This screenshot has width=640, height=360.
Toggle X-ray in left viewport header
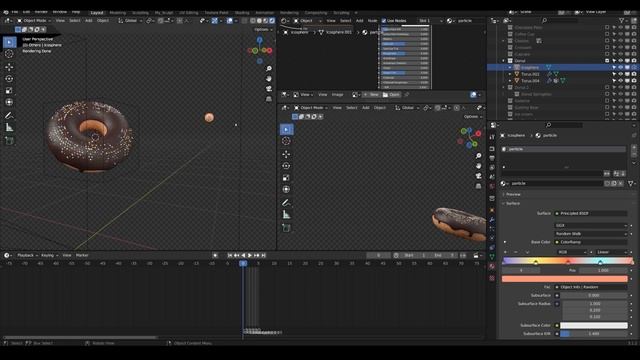pos(244,20)
